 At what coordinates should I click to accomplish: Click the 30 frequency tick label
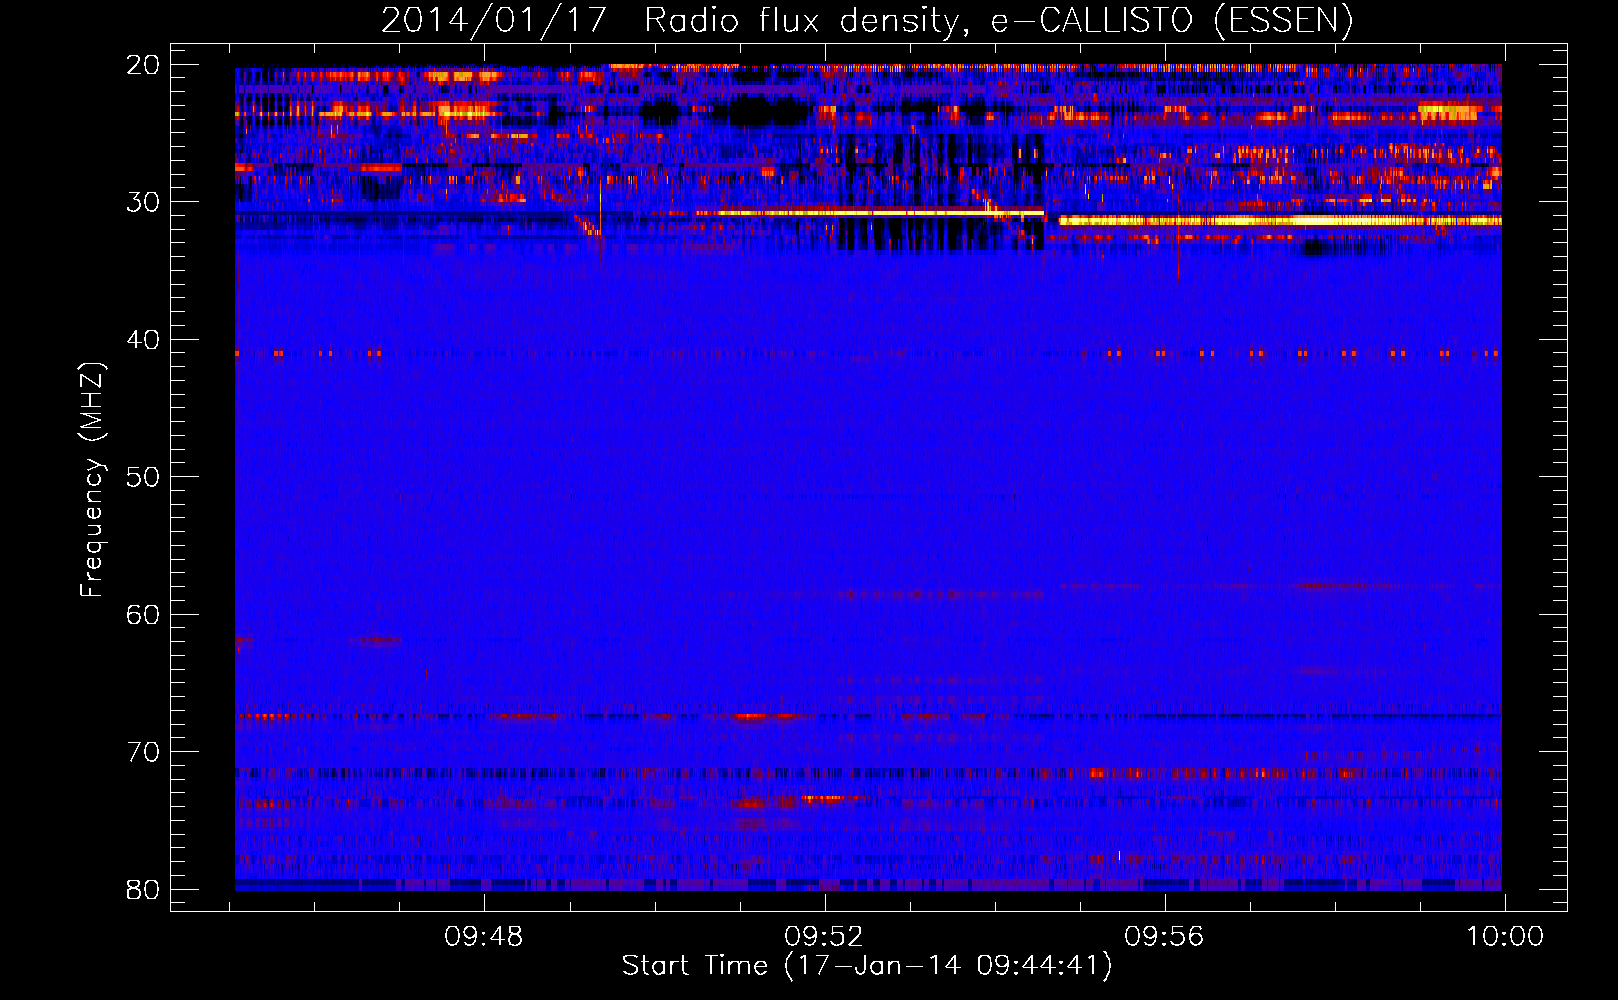143,202
